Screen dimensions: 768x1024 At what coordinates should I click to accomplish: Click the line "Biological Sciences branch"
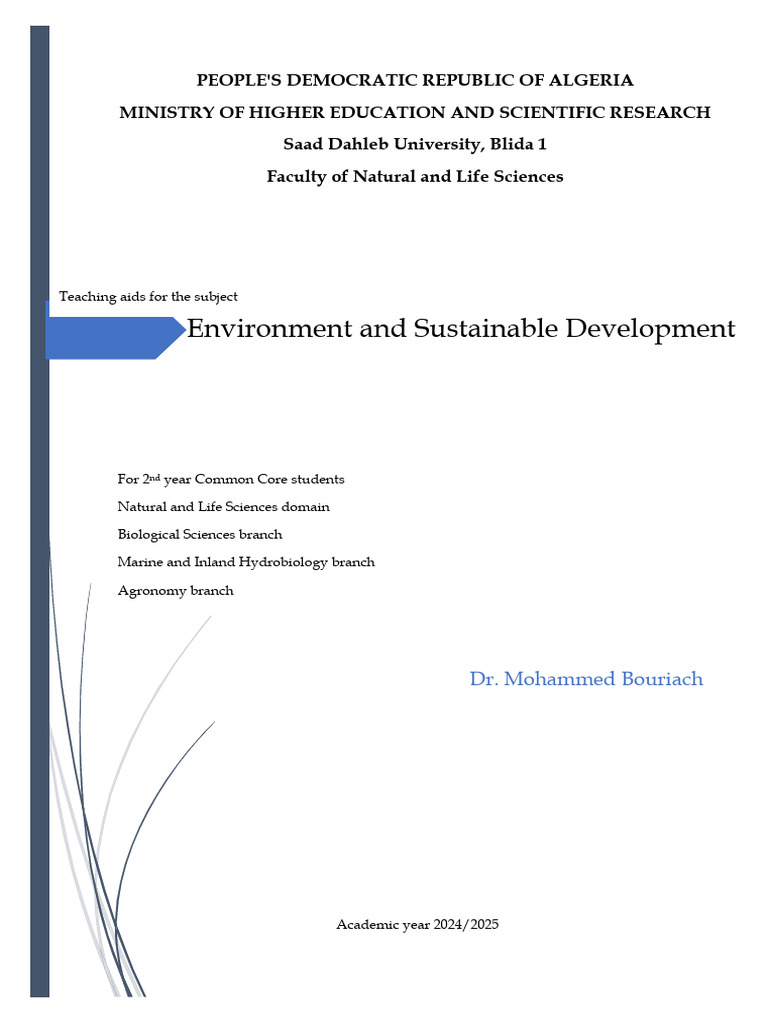pos(200,535)
